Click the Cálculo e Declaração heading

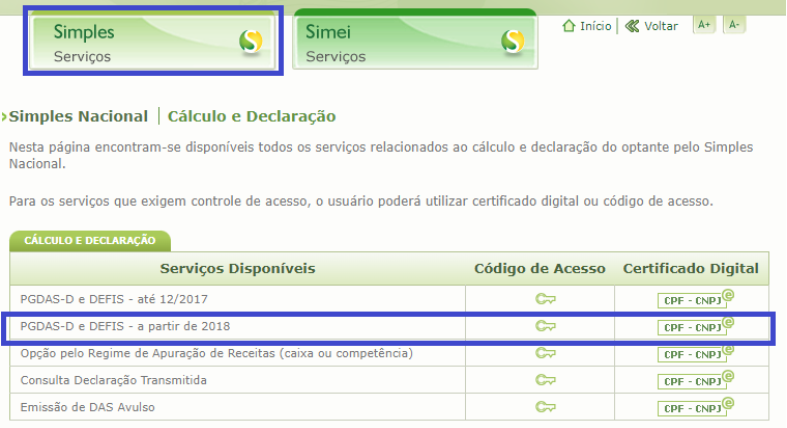pos(251,116)
